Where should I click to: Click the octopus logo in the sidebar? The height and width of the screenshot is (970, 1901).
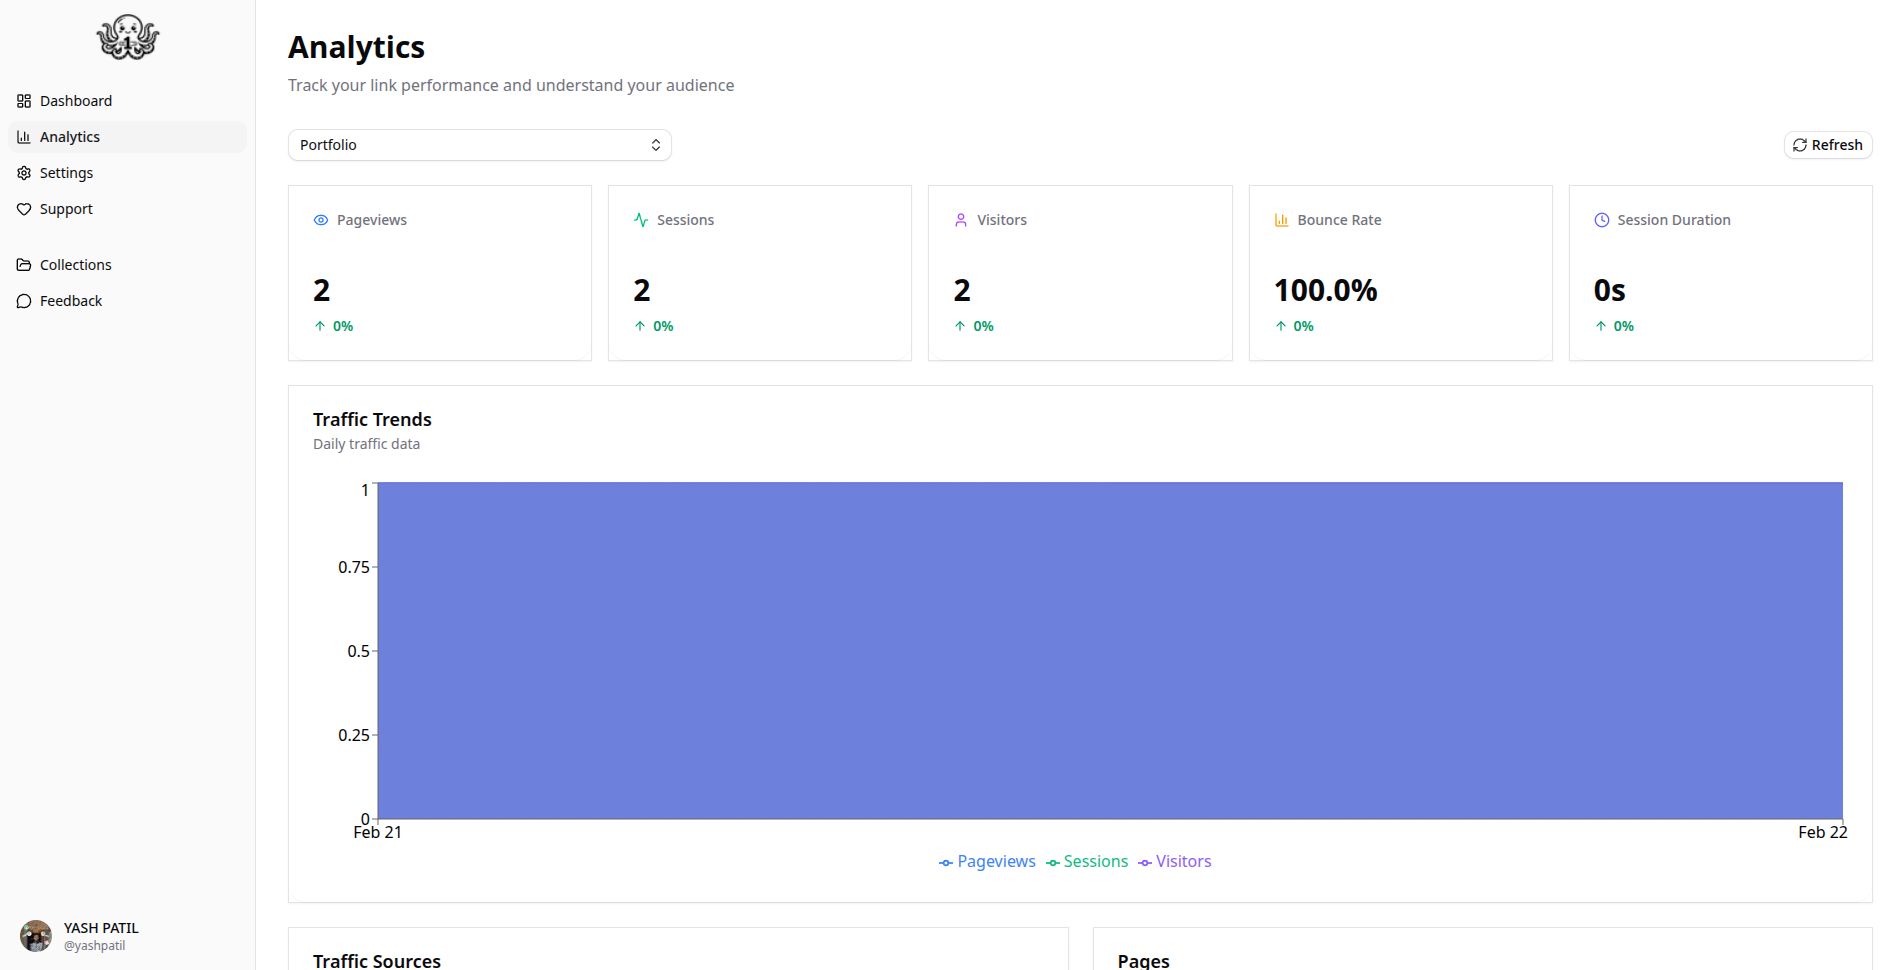[x=127, y=38]
